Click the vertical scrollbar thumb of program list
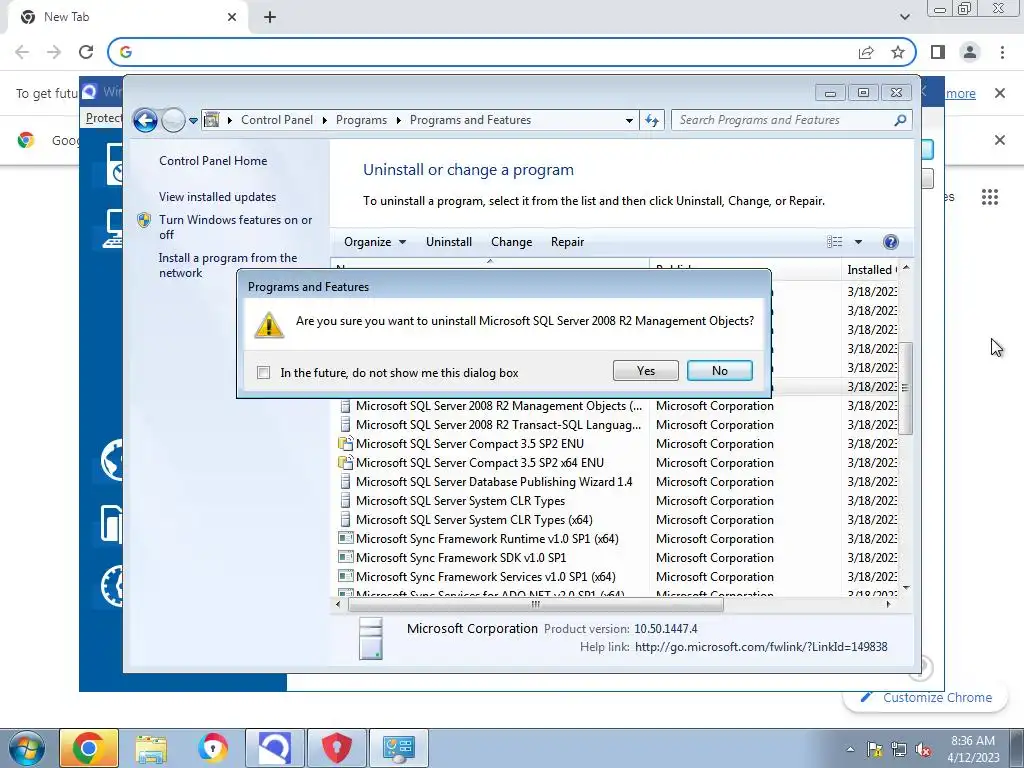The height and width of the screenshot is (768, 1024). (x=905, y=388)
